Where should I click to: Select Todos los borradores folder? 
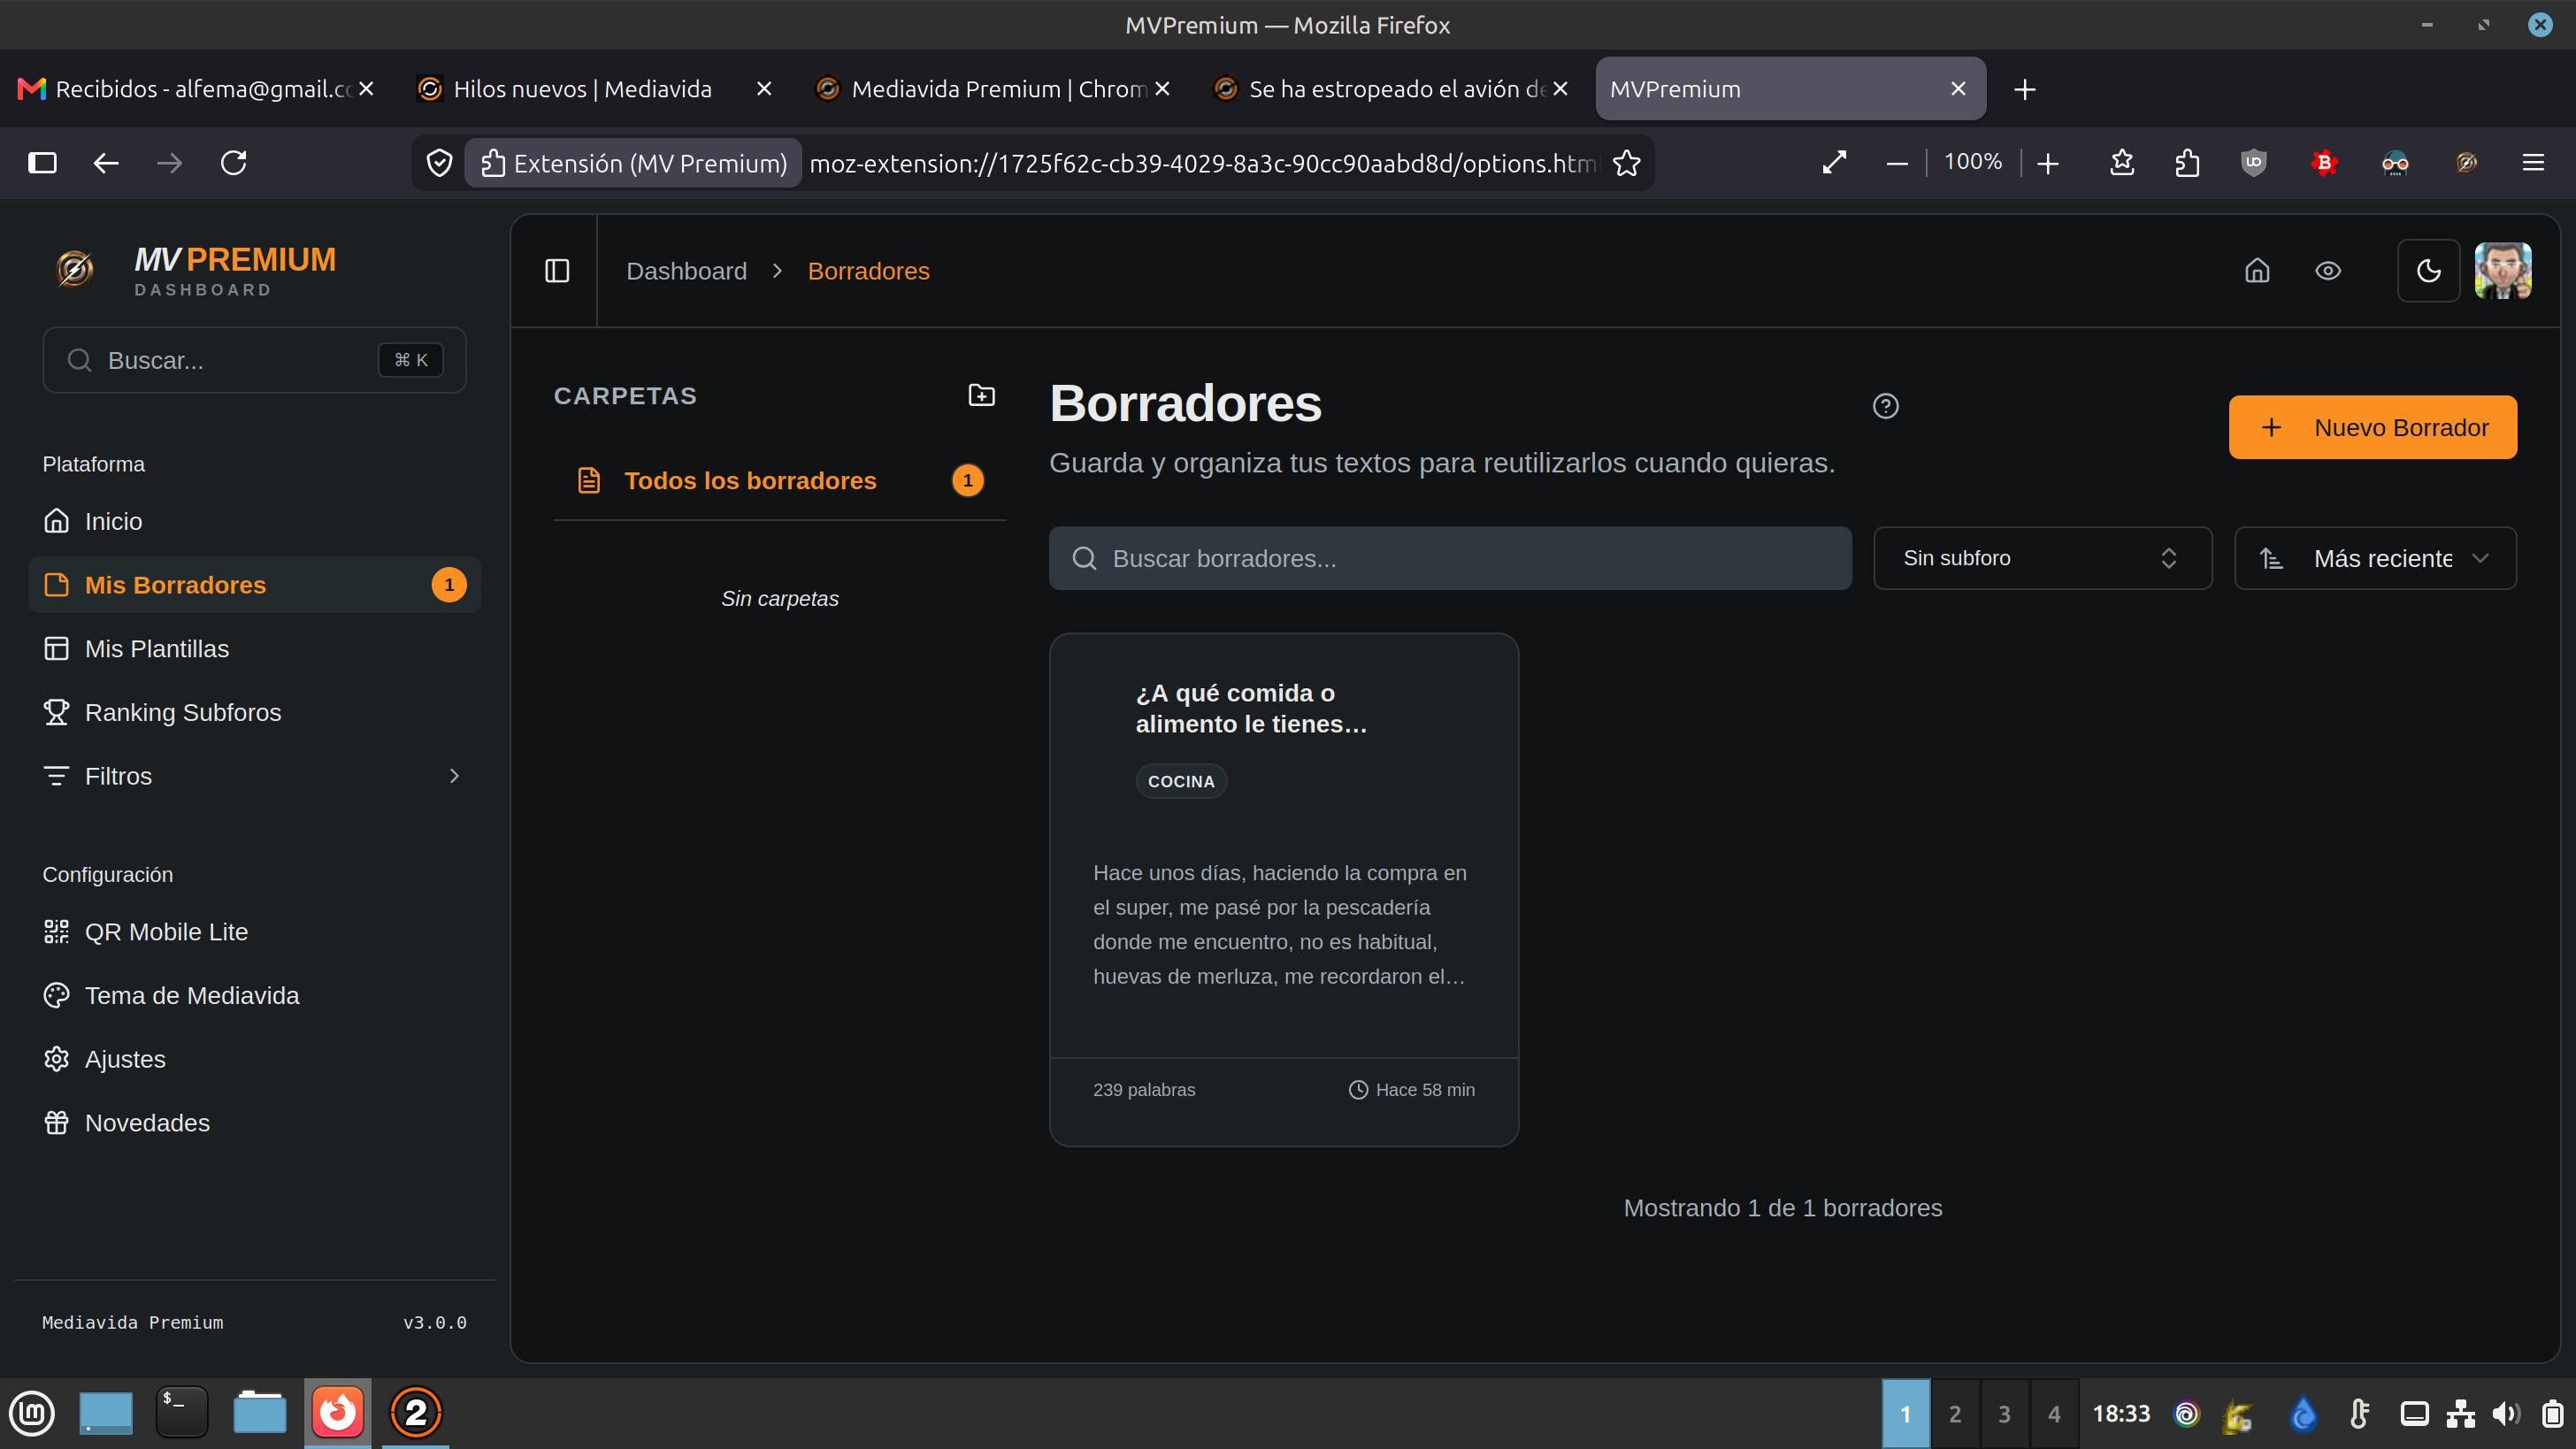pyautogui.click(x=779, y=481)
